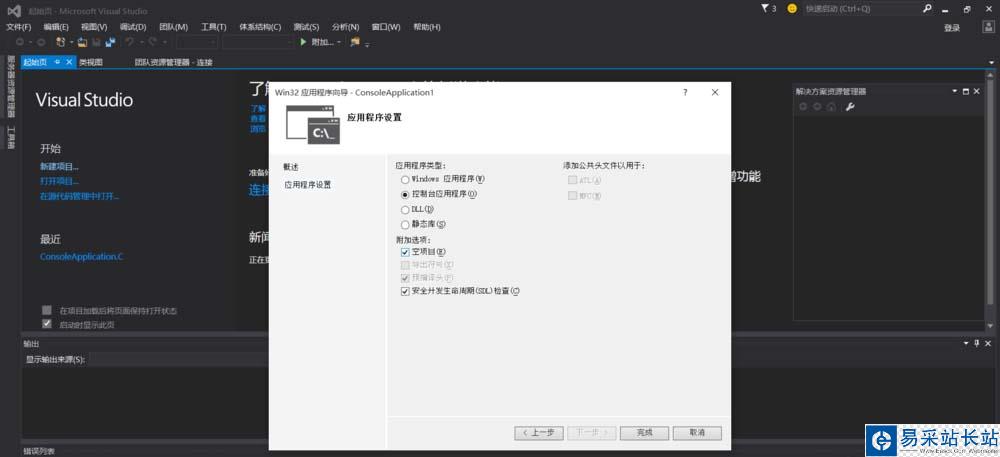Click the 完成 button

coord(645,433)
